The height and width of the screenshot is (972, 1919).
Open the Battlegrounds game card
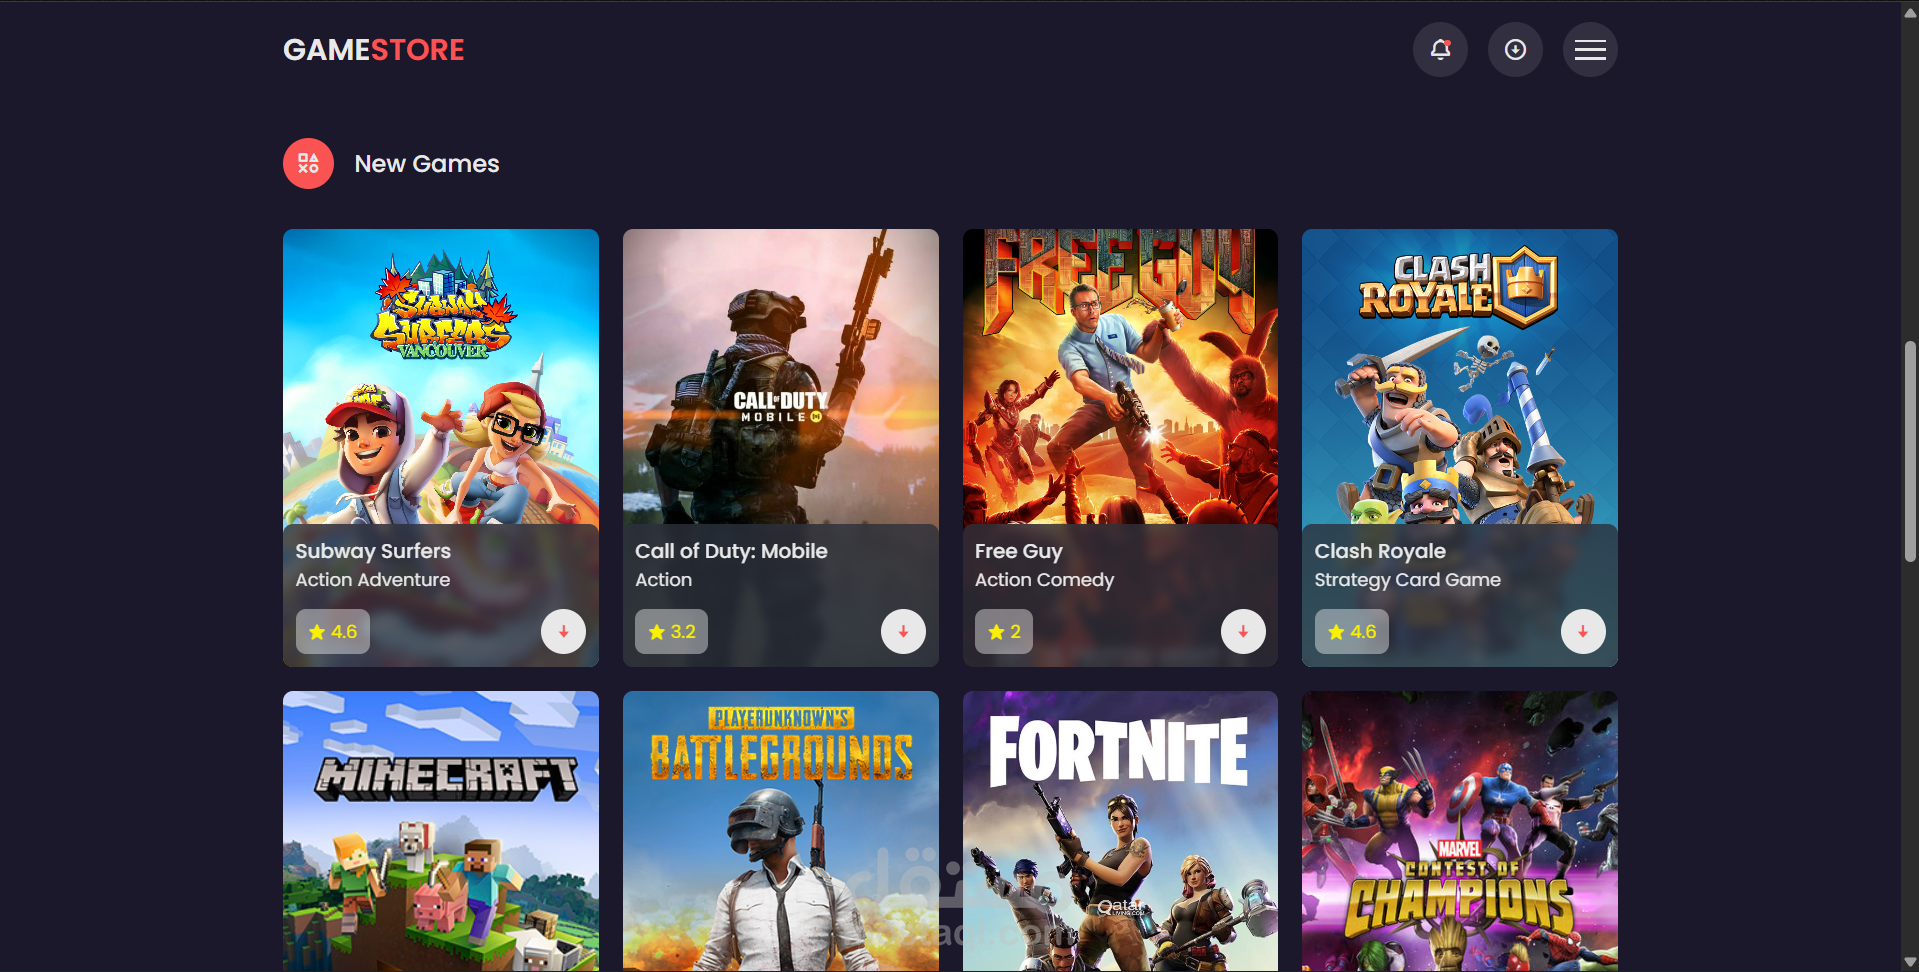point(781,831)
